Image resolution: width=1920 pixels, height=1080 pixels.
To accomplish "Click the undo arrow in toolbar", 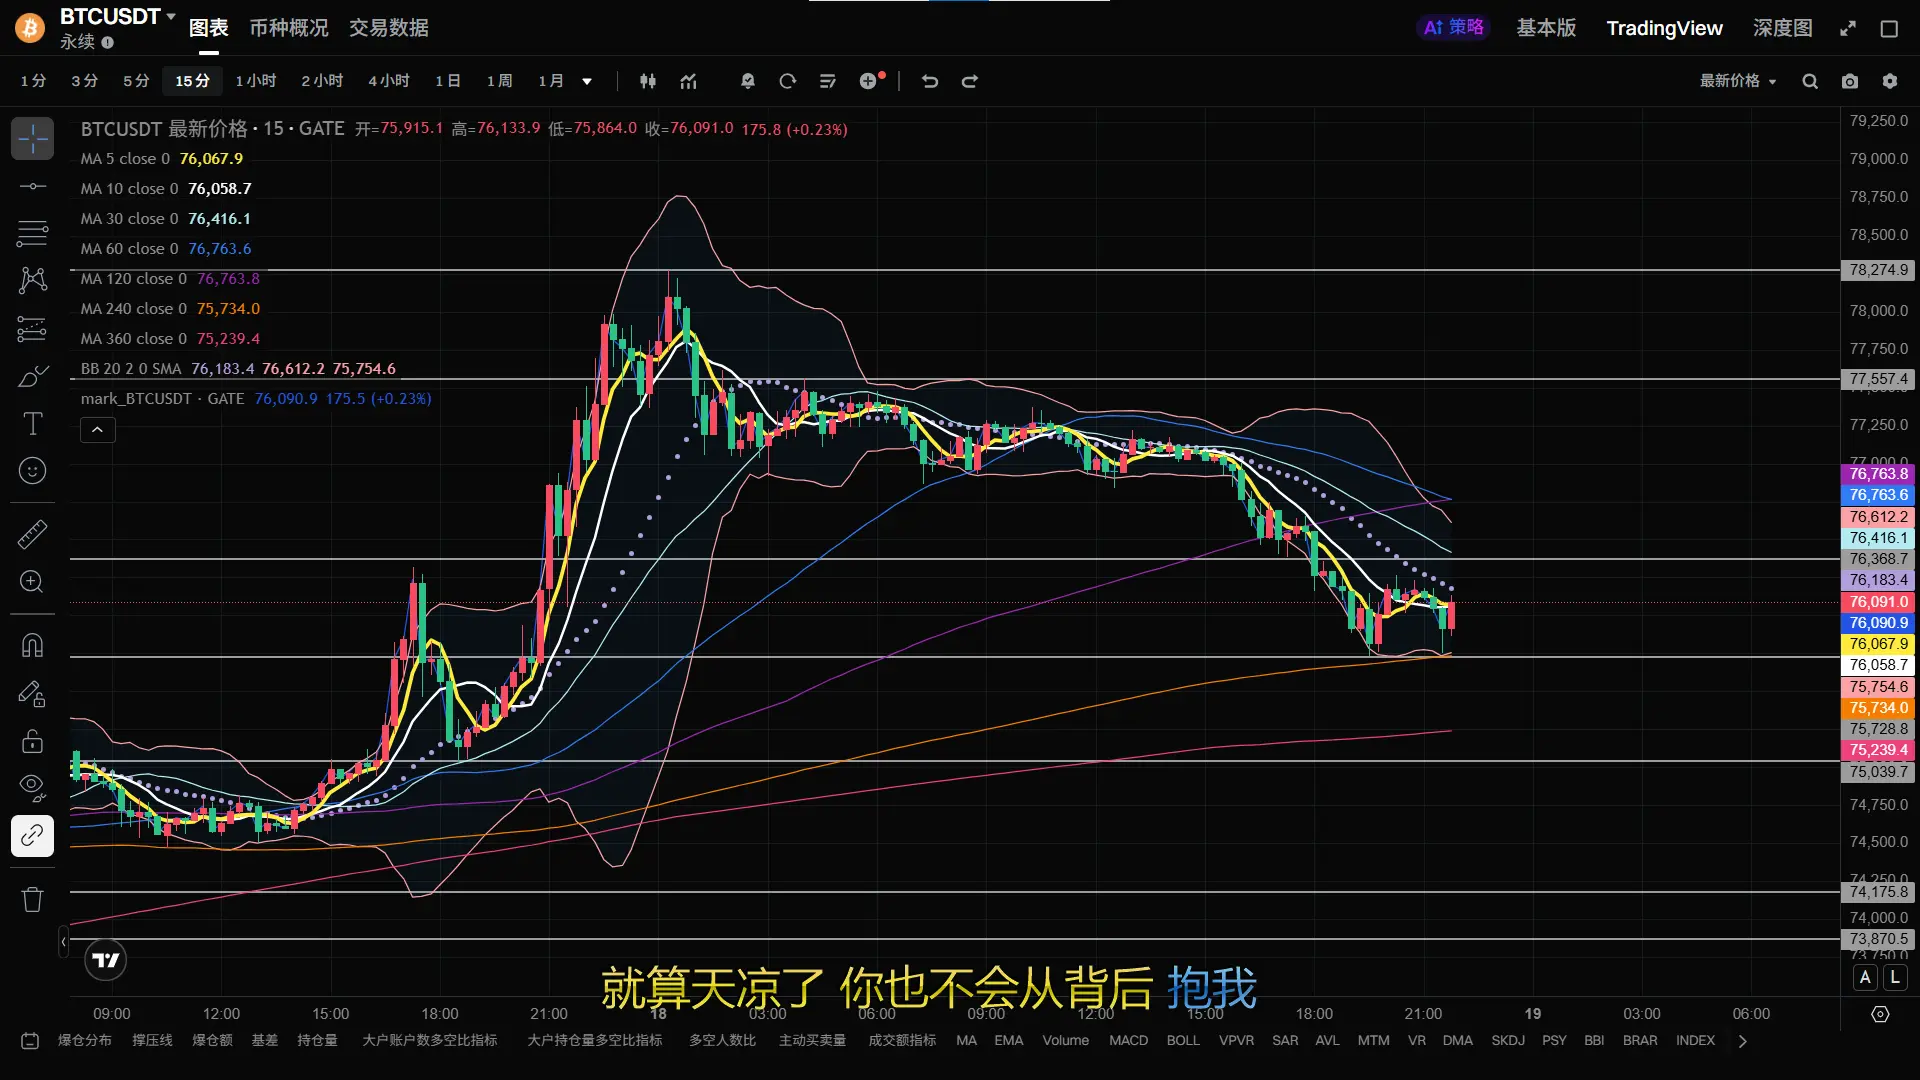I will (x=930, y=81).
